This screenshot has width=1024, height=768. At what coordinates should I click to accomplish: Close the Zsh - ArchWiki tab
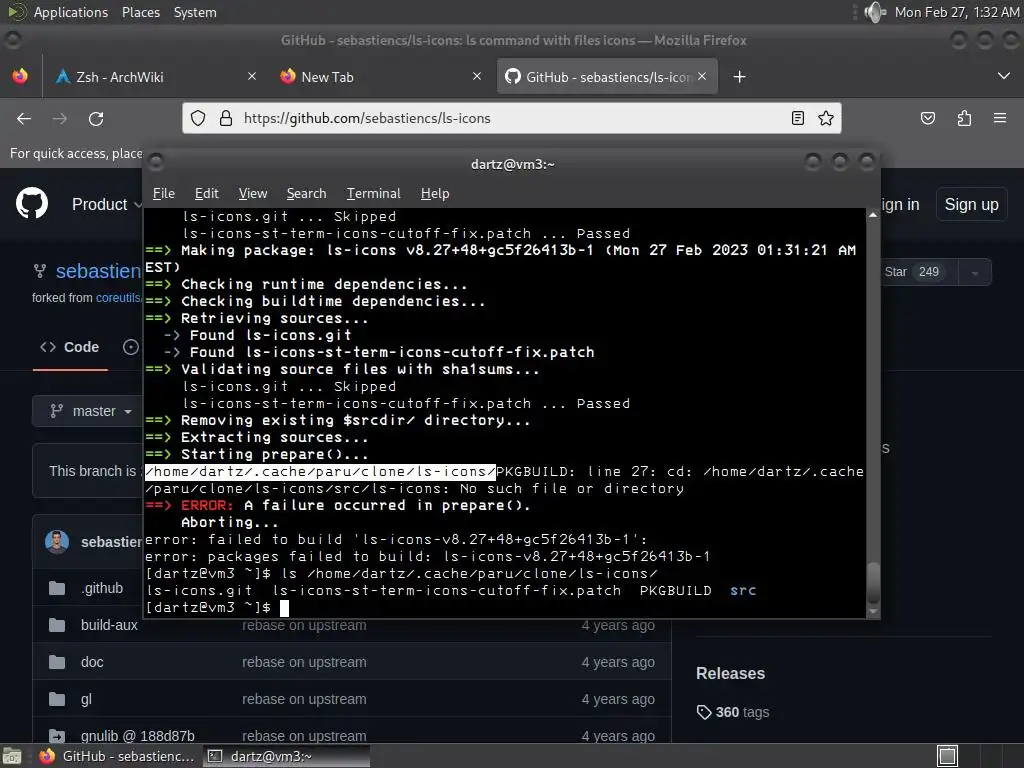tap(252, 76)
